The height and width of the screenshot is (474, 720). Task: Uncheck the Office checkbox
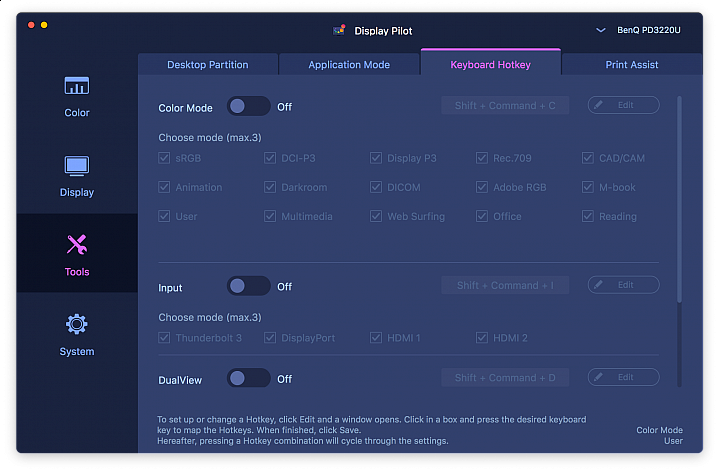482,216
